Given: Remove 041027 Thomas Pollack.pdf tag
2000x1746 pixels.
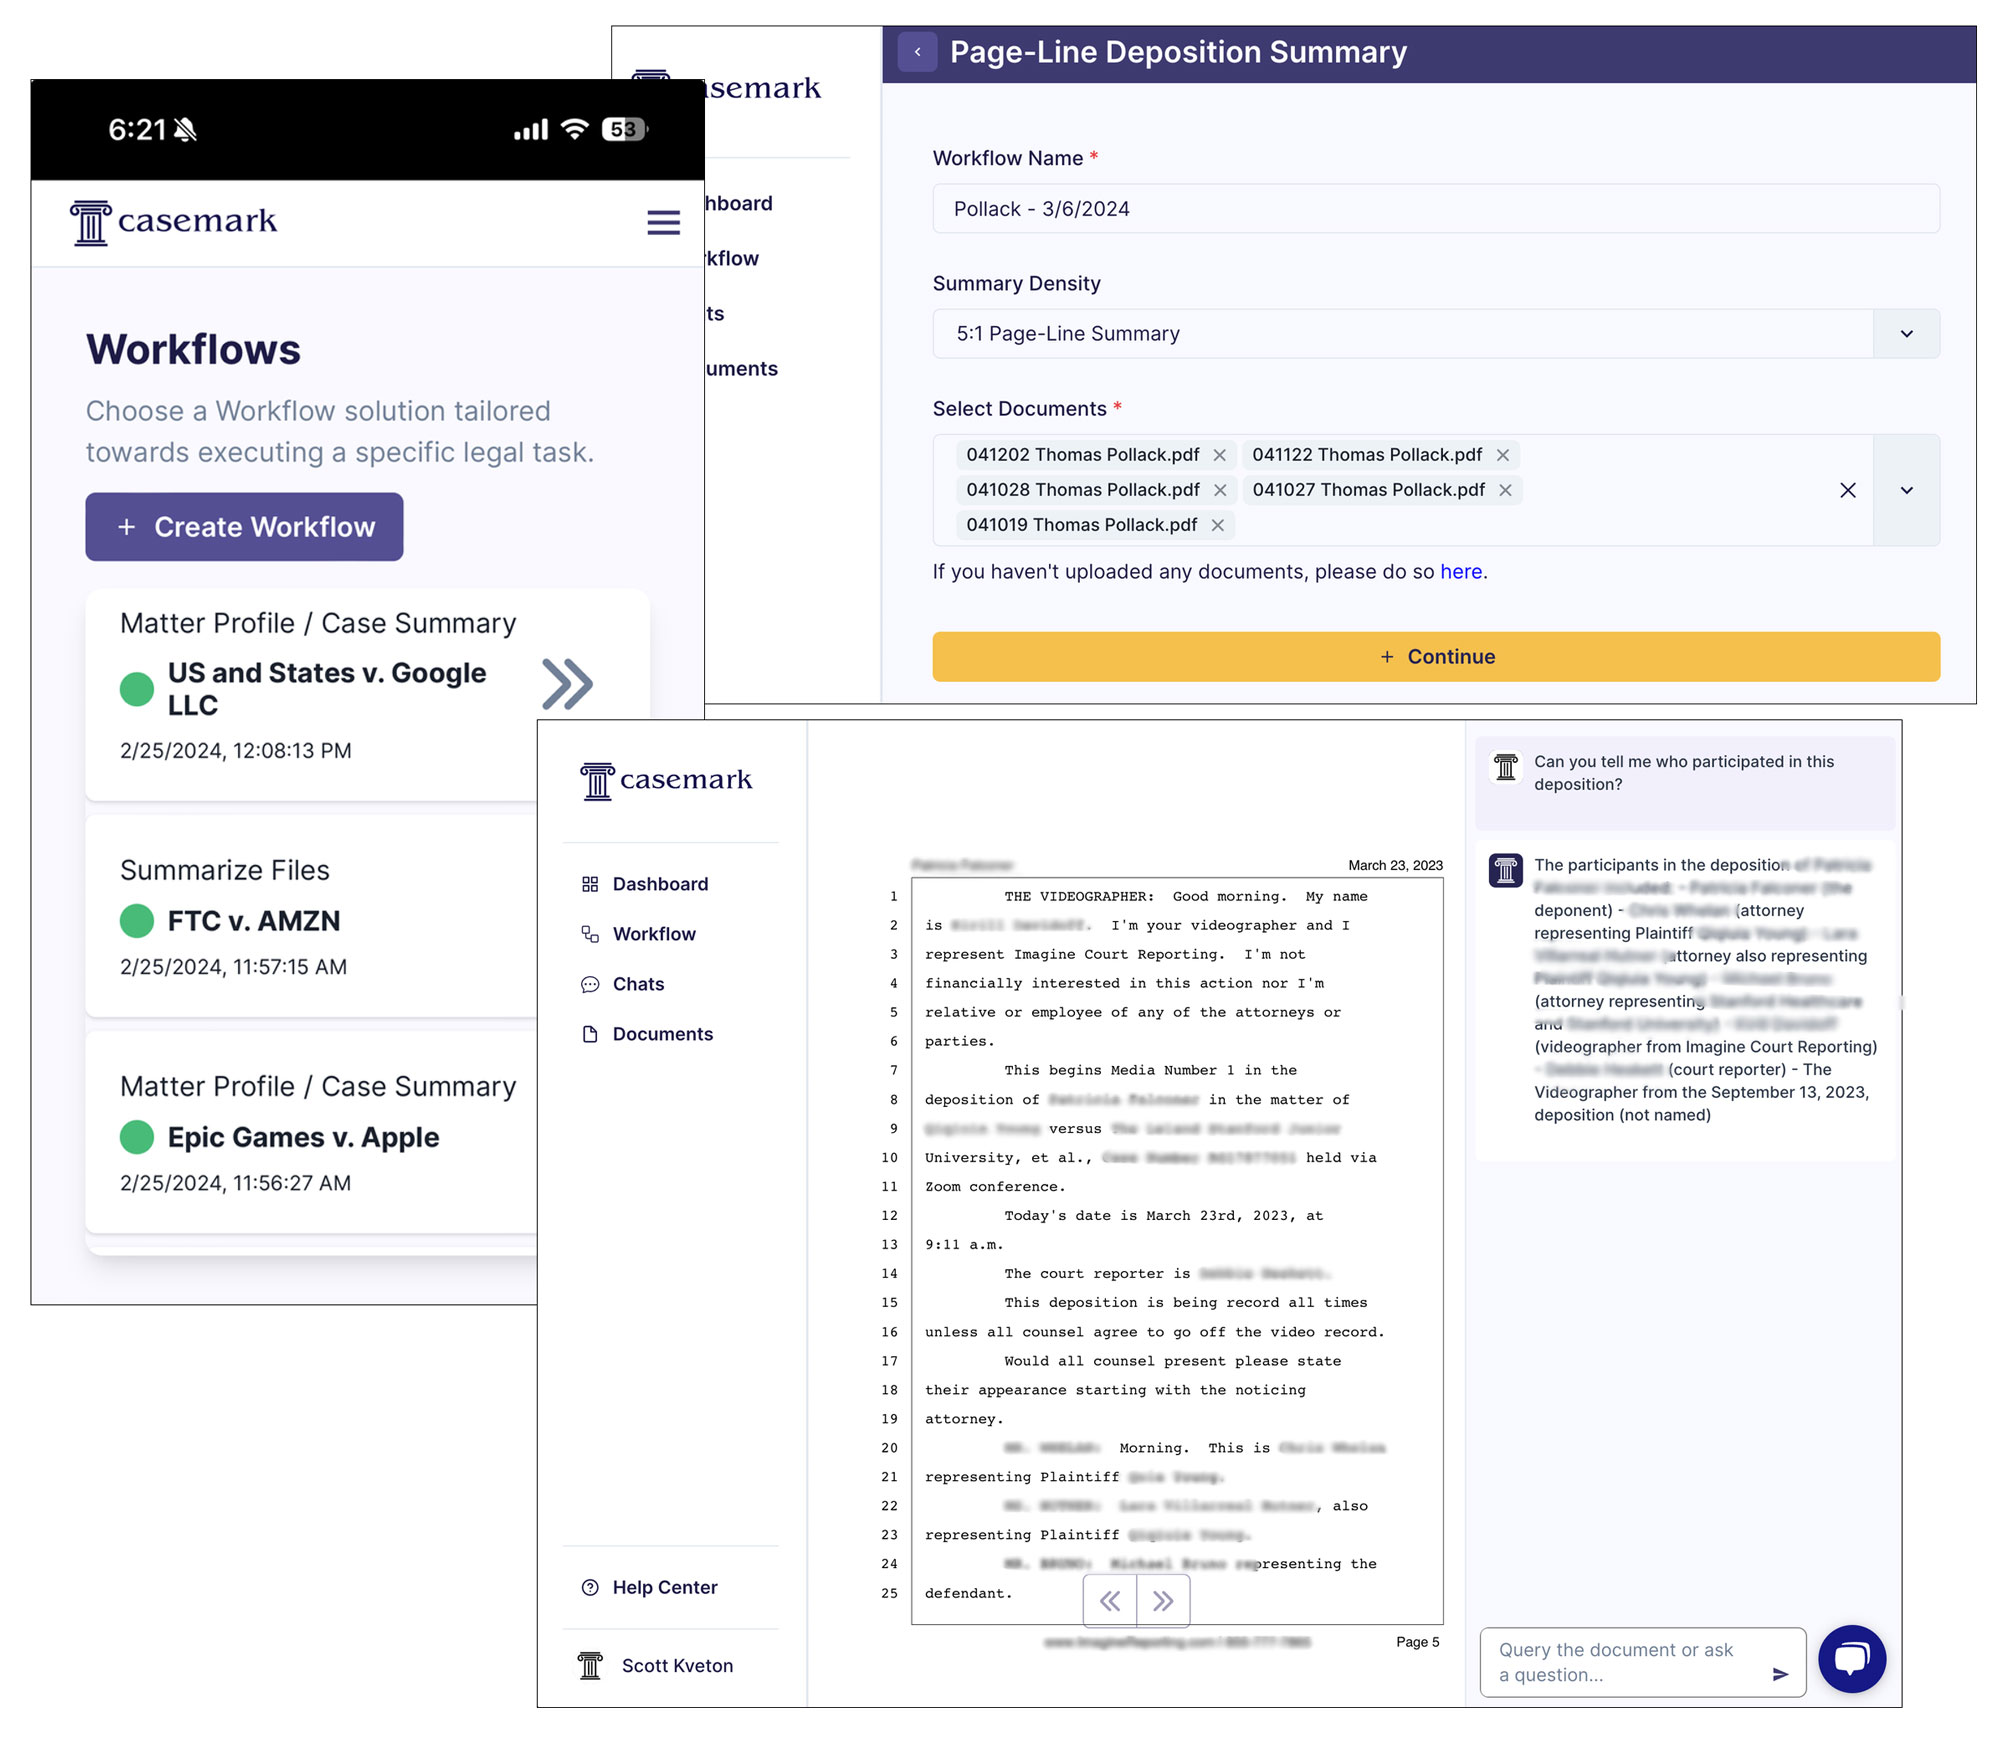Looking at the screenshot, I should pos(1505,490).
